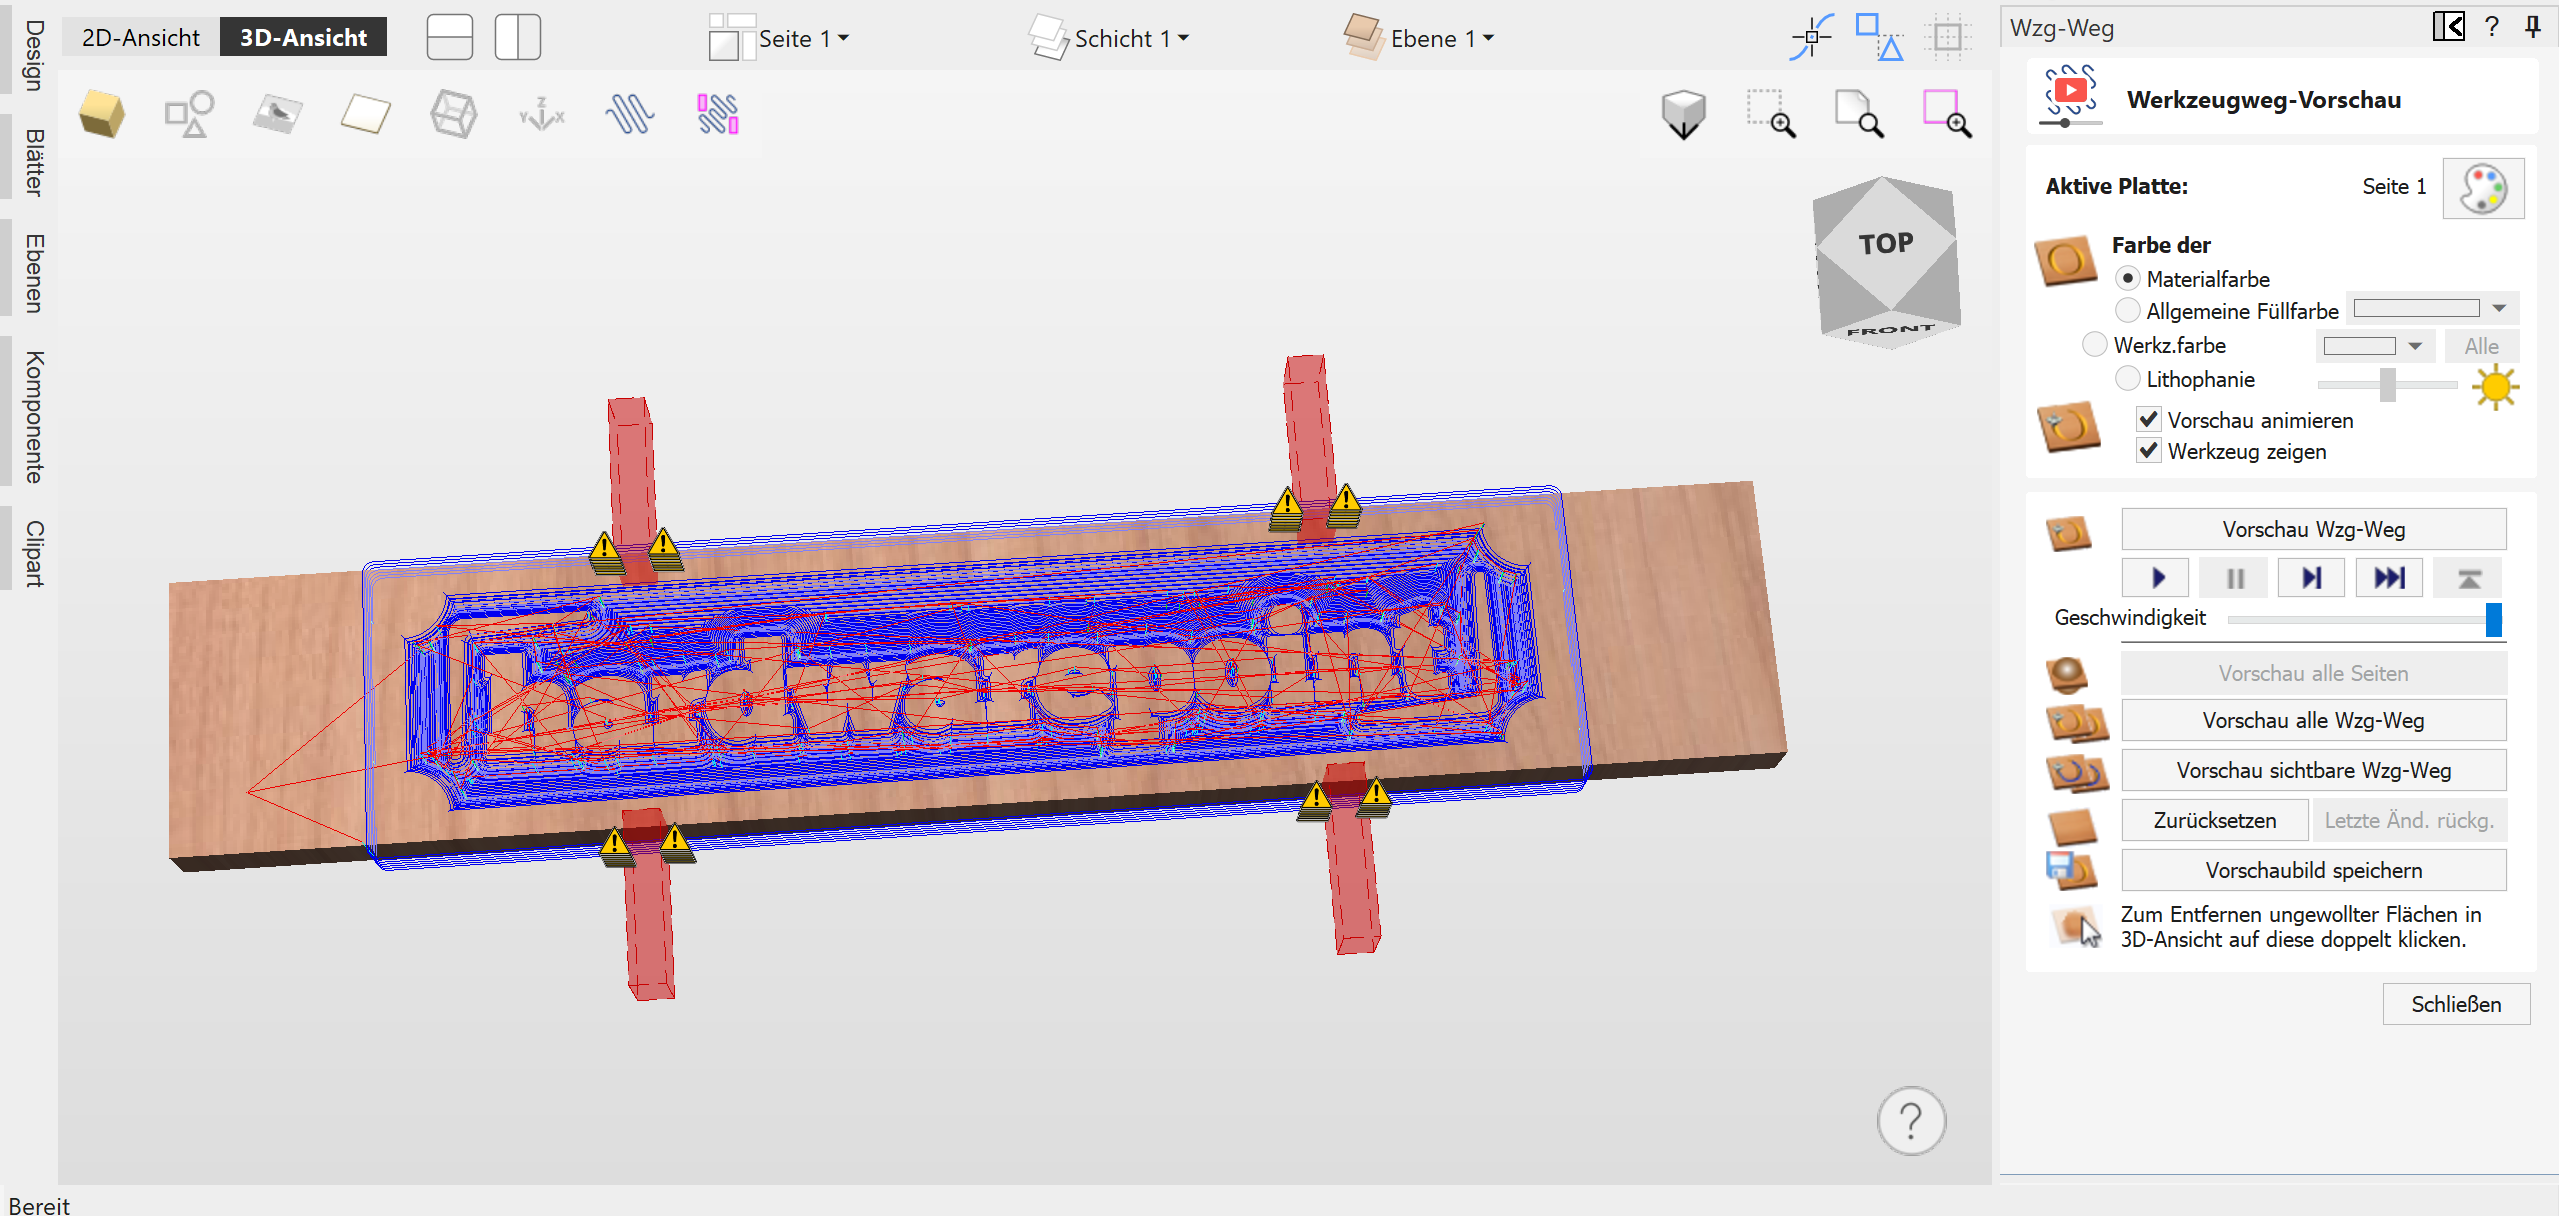Click zoom to box icon
The image size is (2559, 1216).
[1771, 114]
